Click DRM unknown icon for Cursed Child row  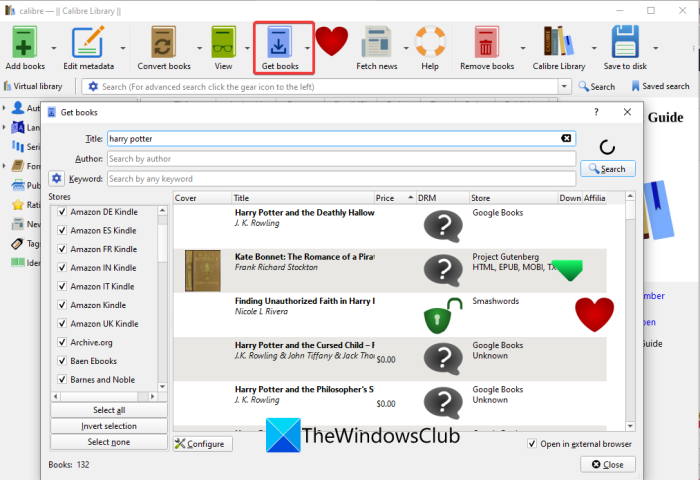click(x=443, y=359)
